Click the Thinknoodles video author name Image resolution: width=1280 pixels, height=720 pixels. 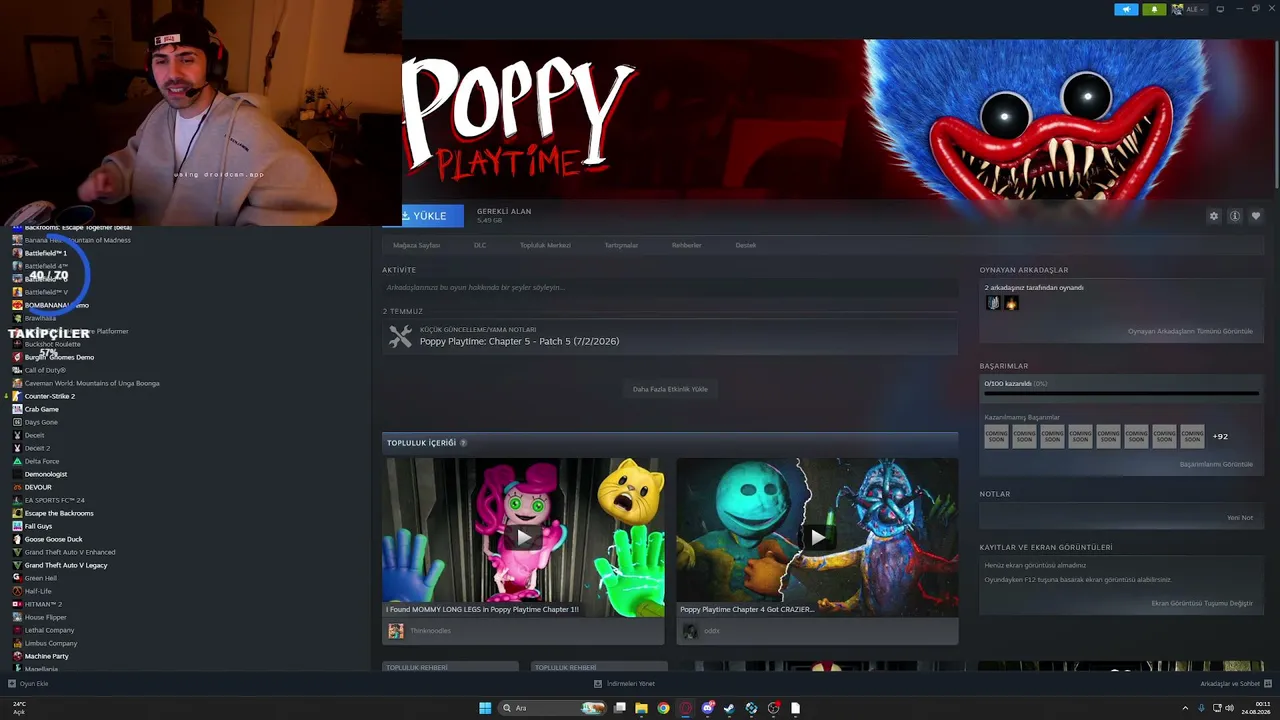click(x=430, y=631)
